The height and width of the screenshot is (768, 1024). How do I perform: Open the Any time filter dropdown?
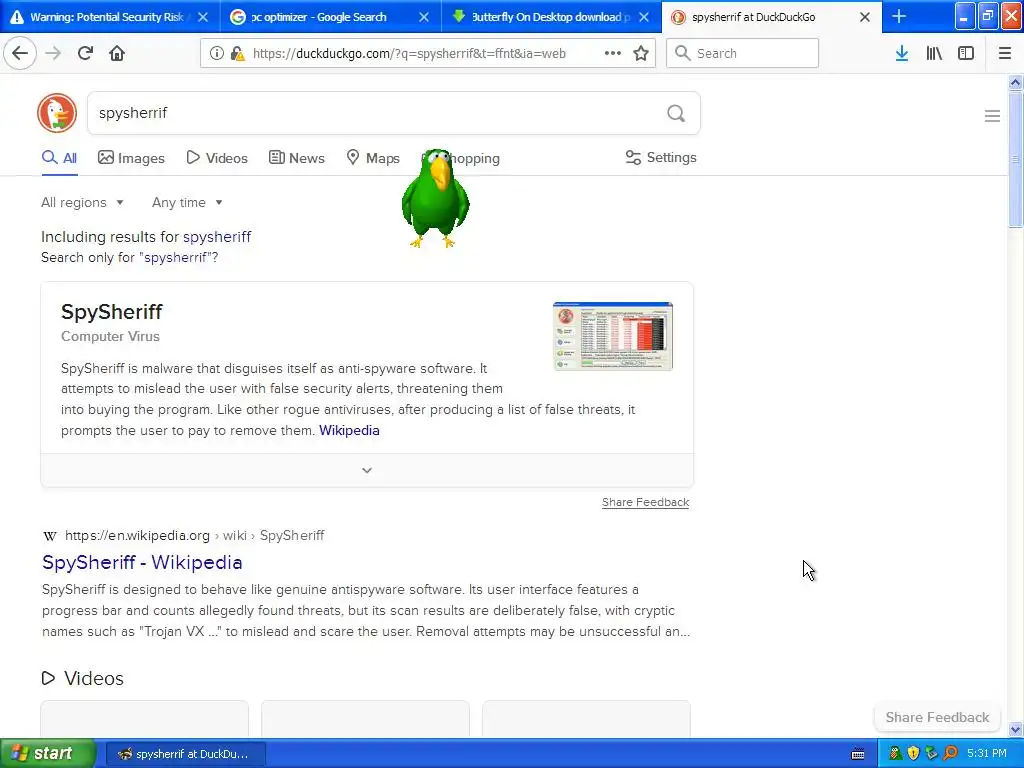coord(187,202)
